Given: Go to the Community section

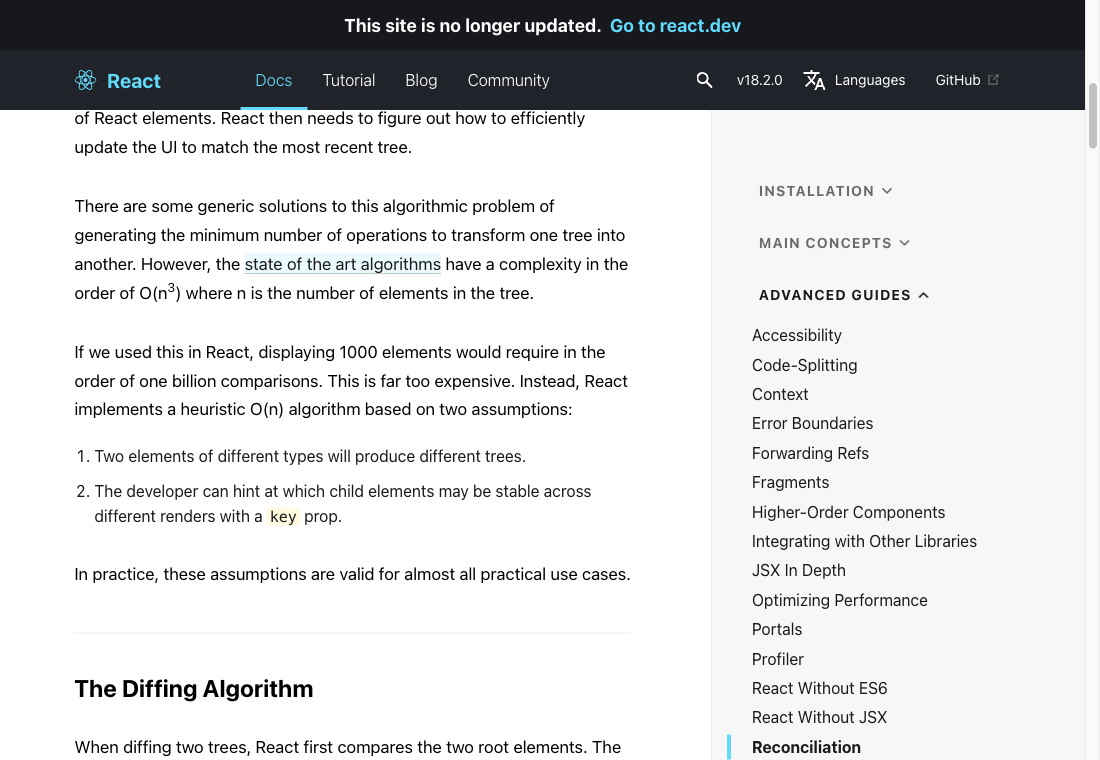Looking at the screenshot, I should click(x=509, y=80).
